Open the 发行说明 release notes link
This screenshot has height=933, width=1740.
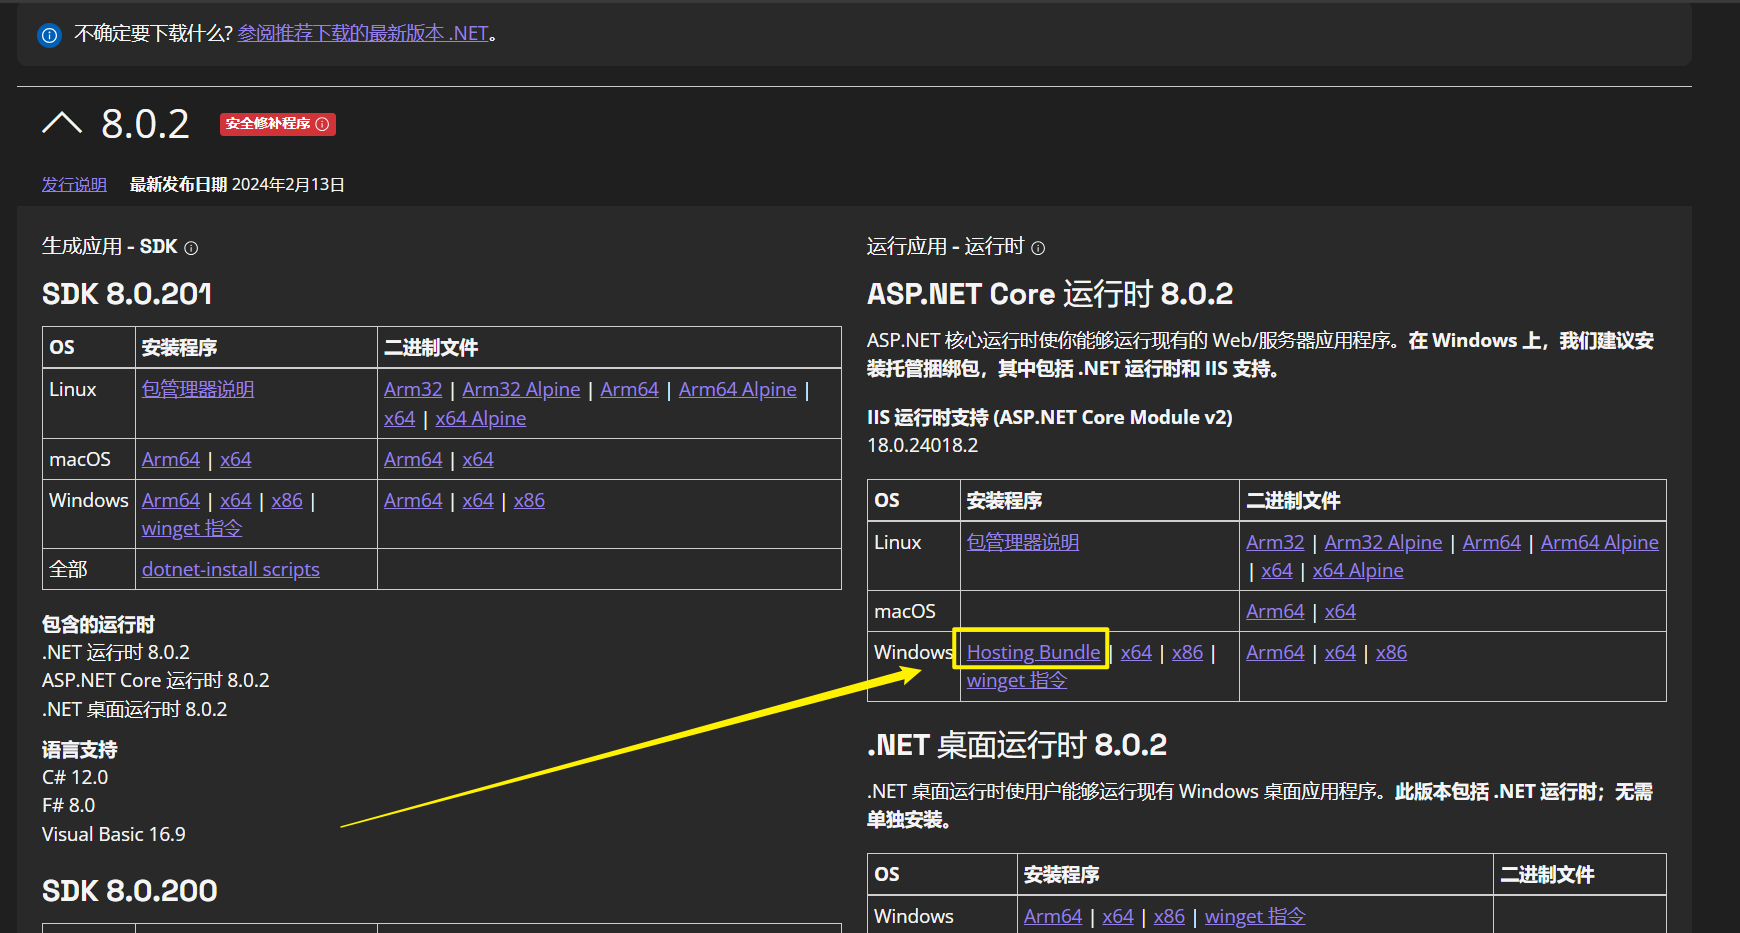74,184
